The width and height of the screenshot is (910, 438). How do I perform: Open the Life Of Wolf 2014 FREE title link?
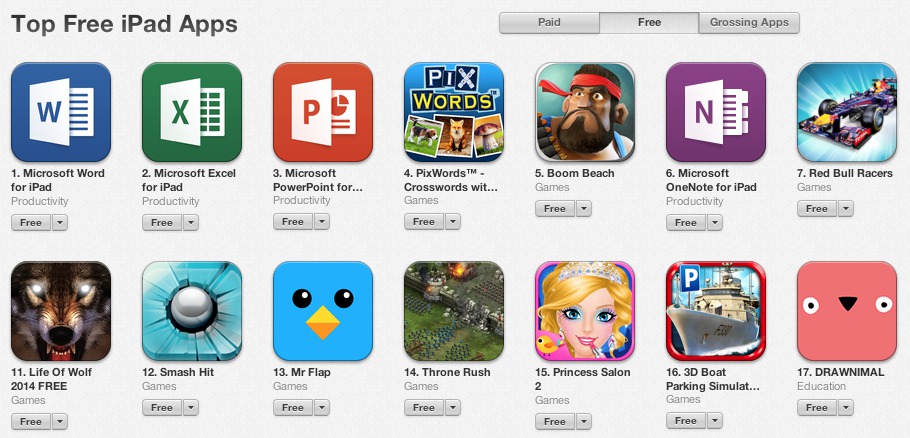click(51, 379)
